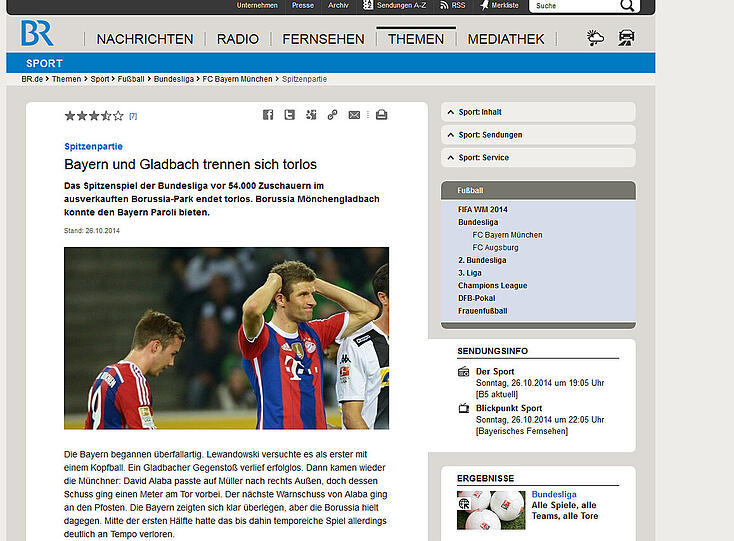Copy the article permalink icon

coord(332,115)
